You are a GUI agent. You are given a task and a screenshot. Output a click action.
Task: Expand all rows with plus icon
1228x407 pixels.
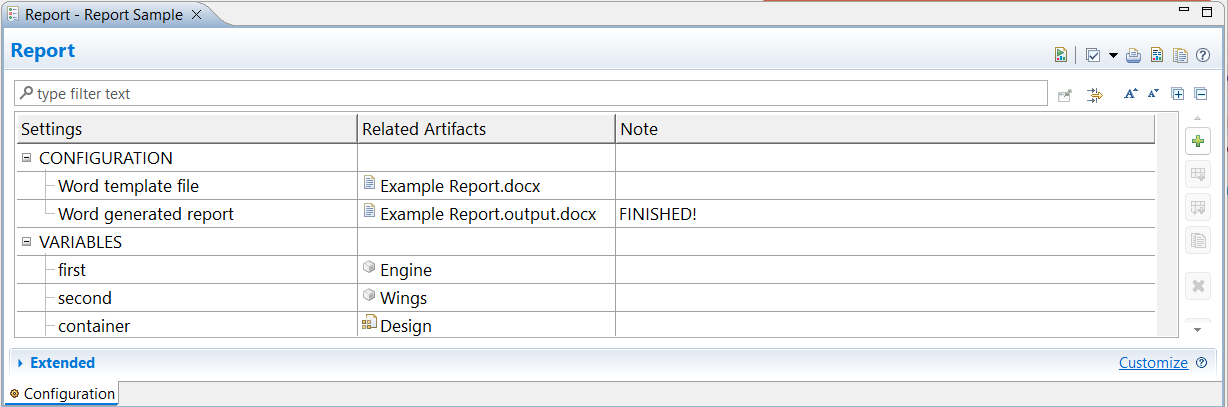click(1178, 94)
